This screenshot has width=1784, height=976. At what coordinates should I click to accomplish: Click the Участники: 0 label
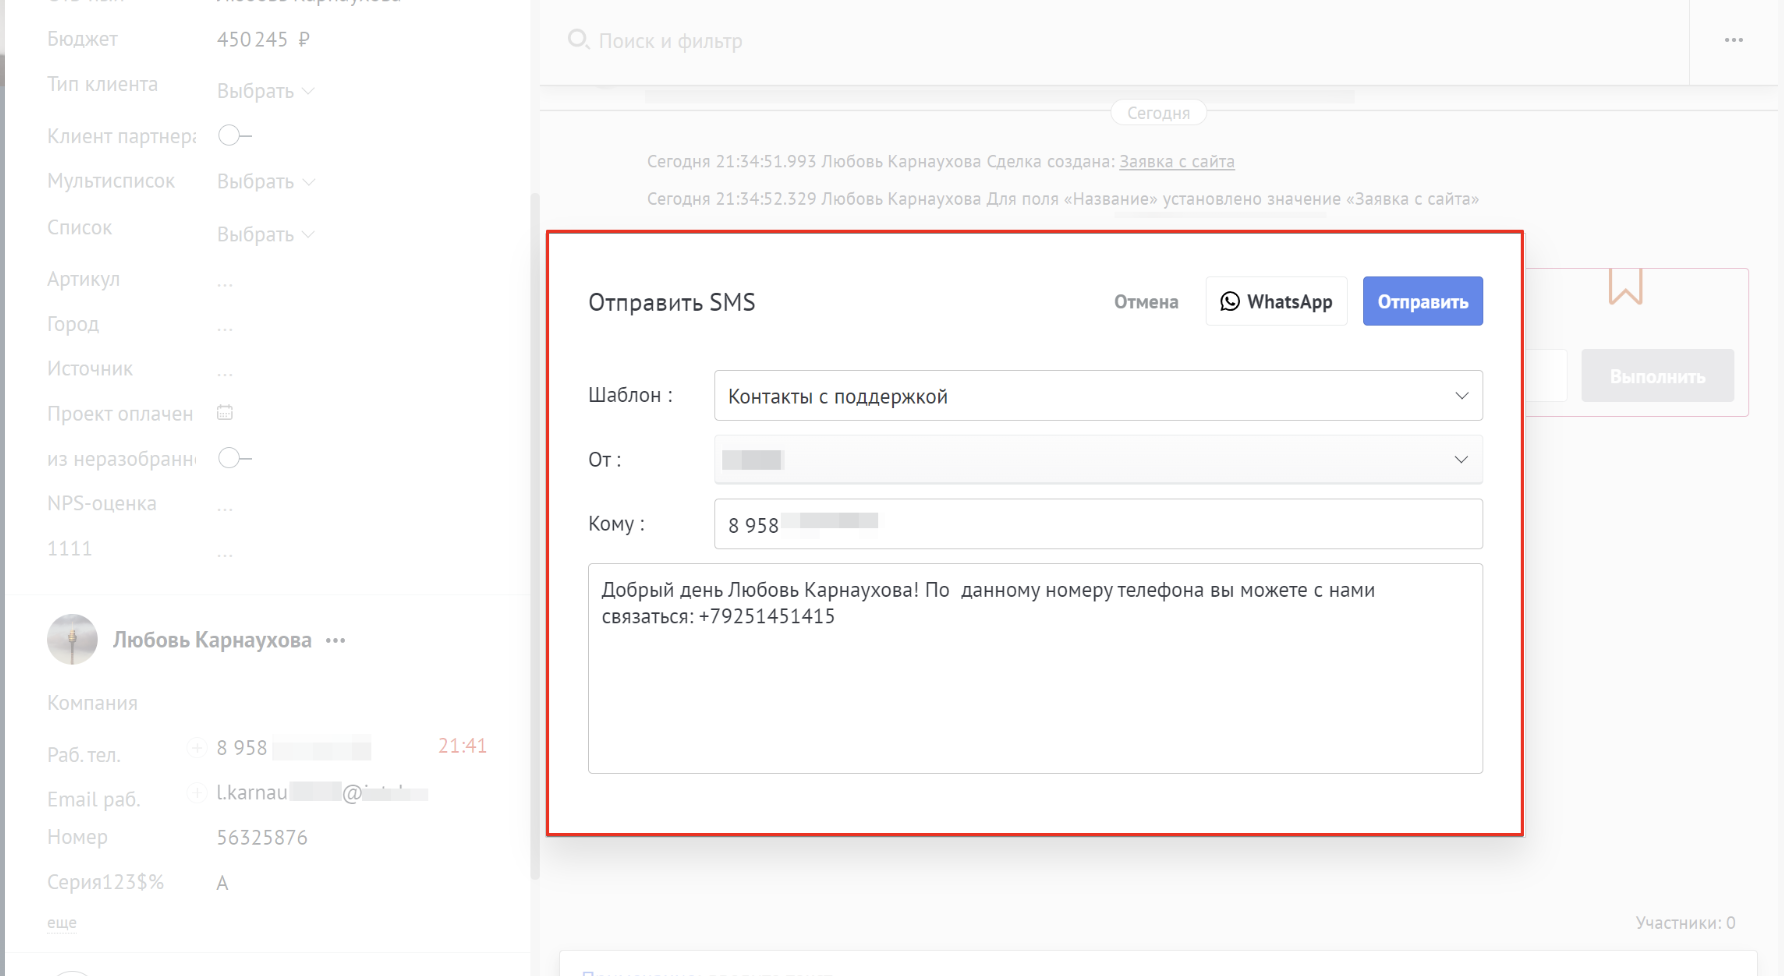click(1685, 923)
